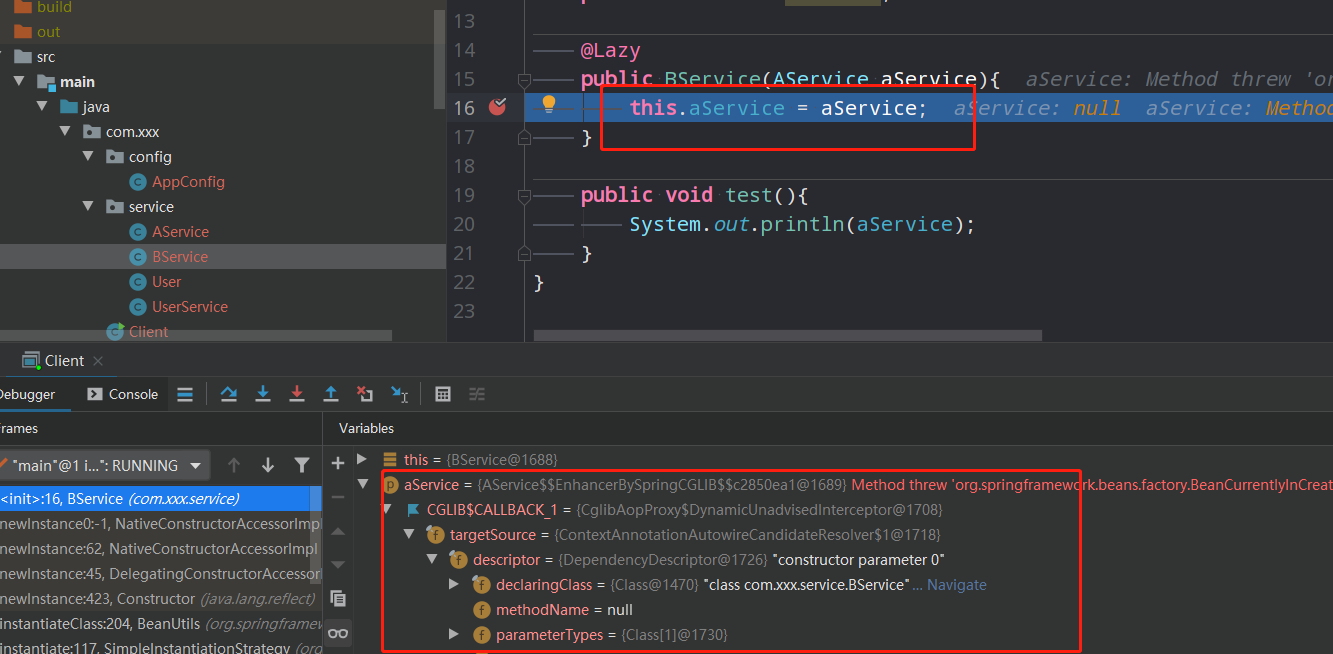This screenshot has width=1333, height=654.
Task: Open the Evaluate Expression calculator icon
Action: click(443, 394)
